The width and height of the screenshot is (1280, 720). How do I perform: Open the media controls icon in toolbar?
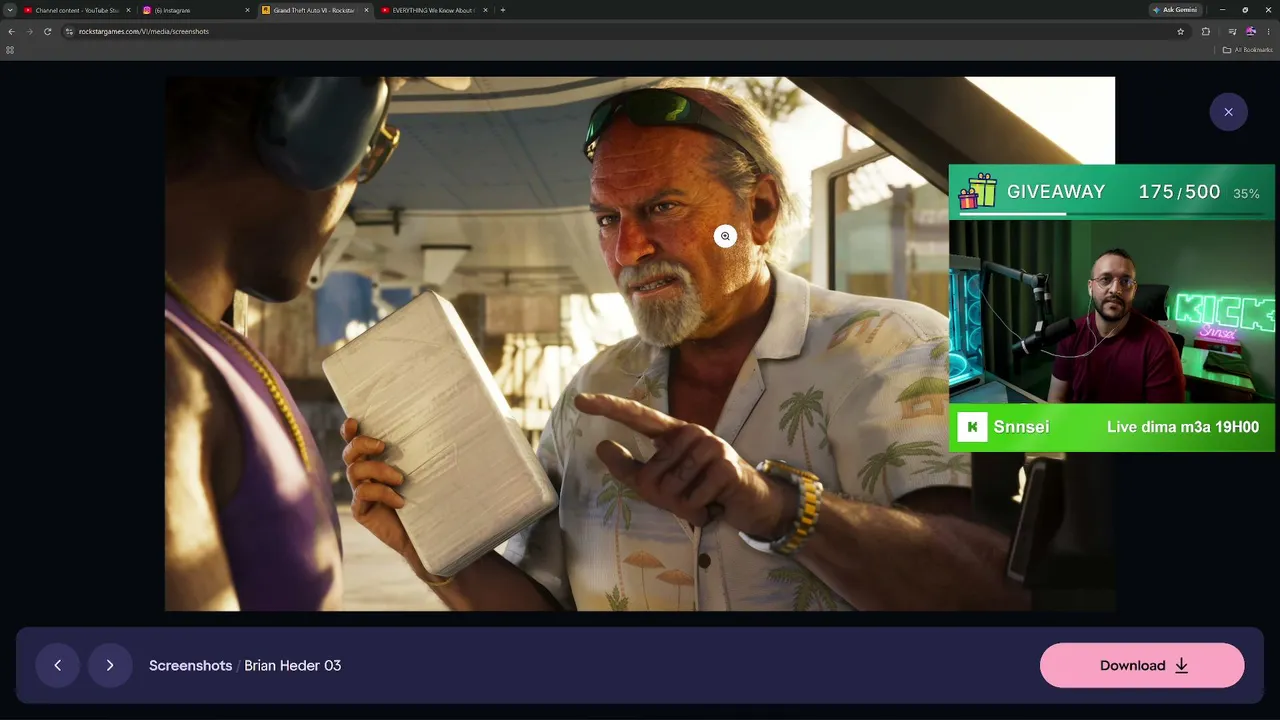1232,31
